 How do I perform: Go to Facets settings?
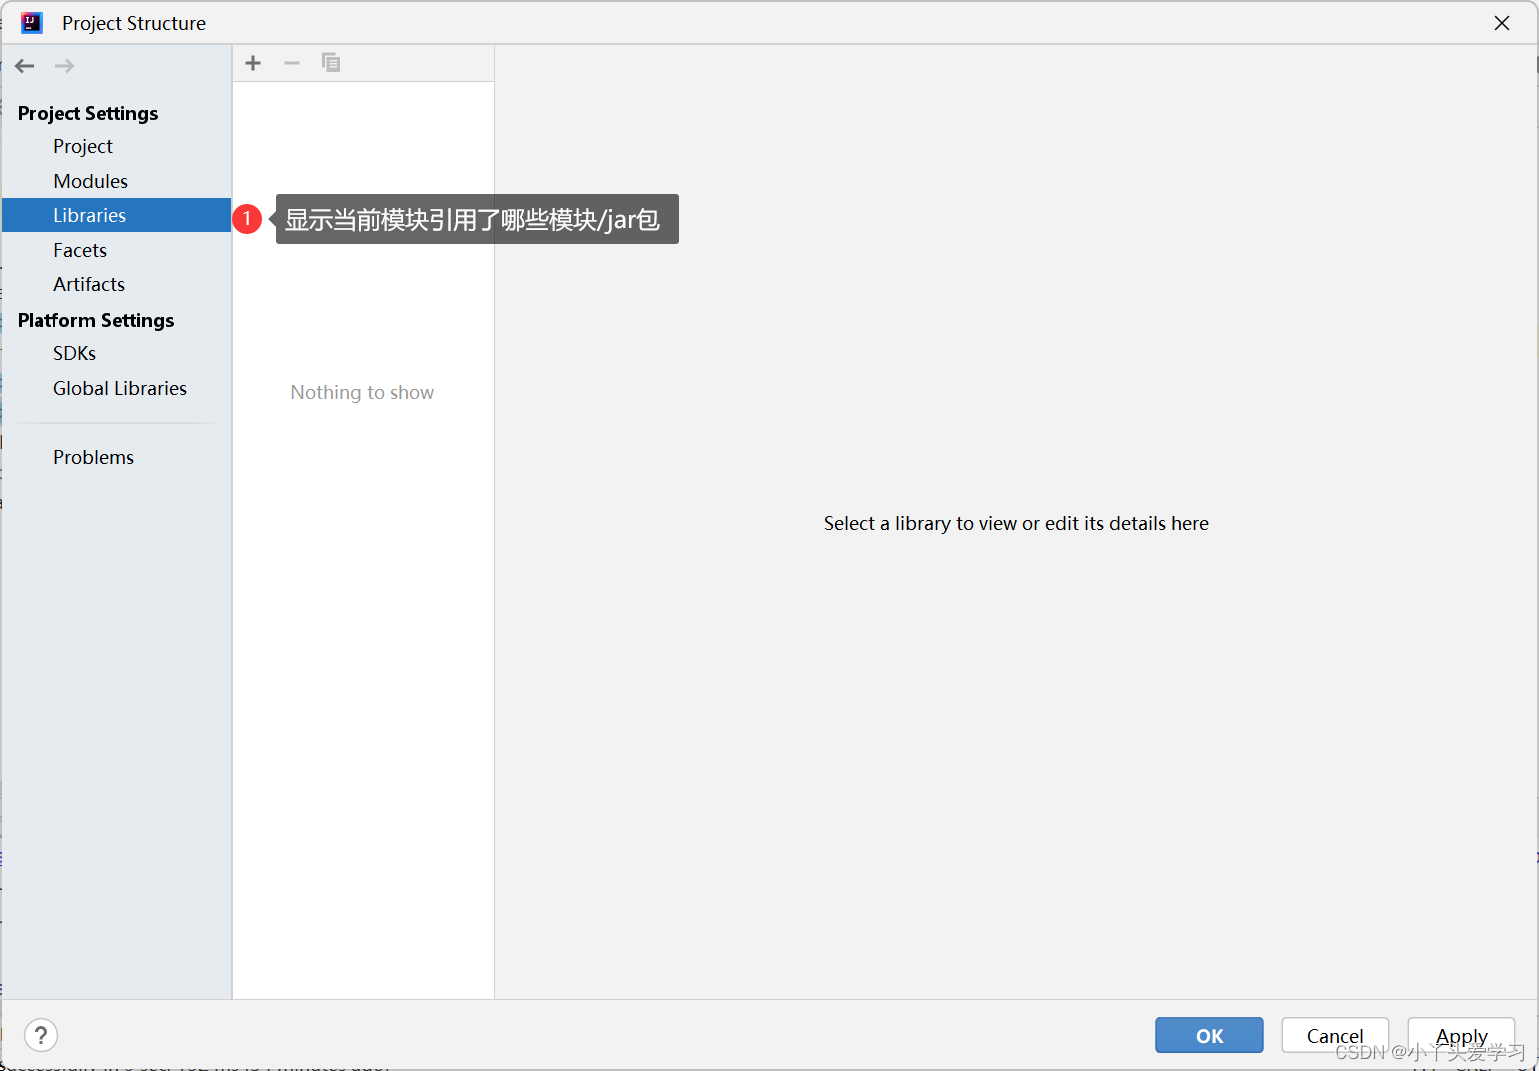(x=80, y=250)
